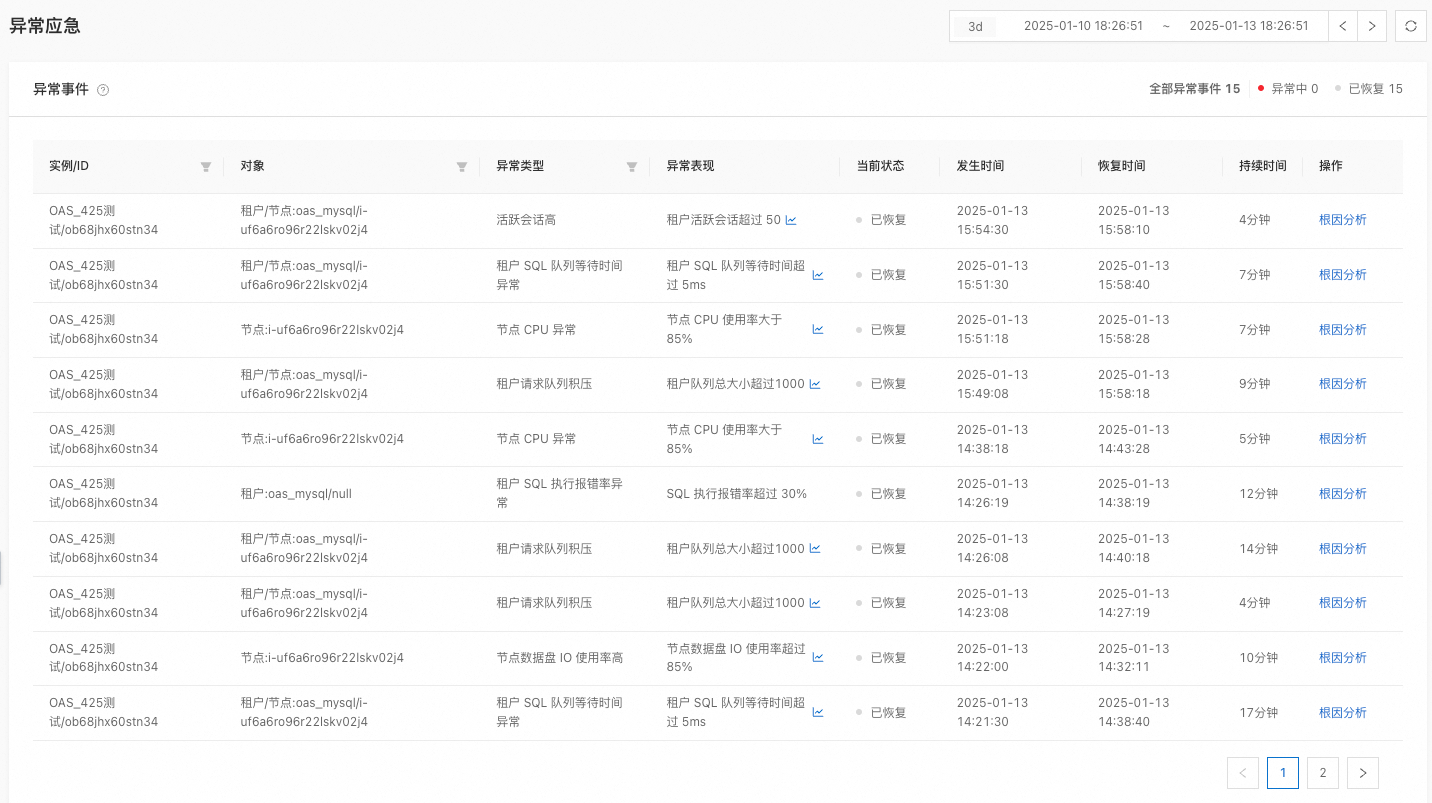Open the 3d time range selector
Image resolution: width=1432 pixels, height=803 pixels.
coord(975,27)
